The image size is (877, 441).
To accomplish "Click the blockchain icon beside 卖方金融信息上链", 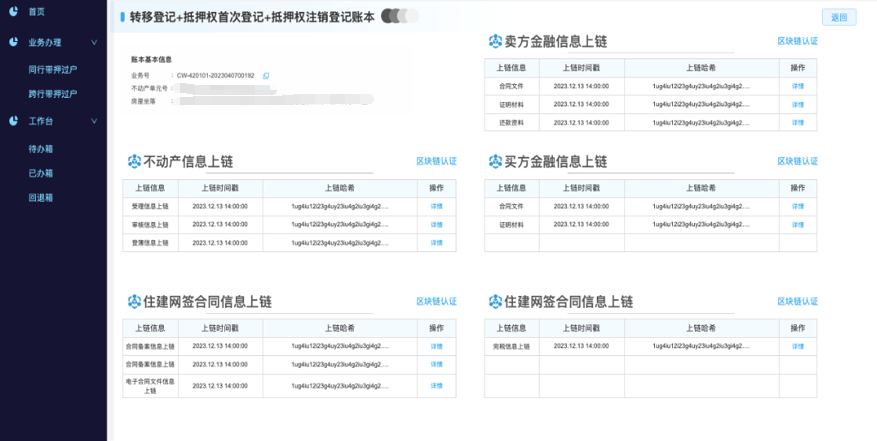I will (496, 42).
